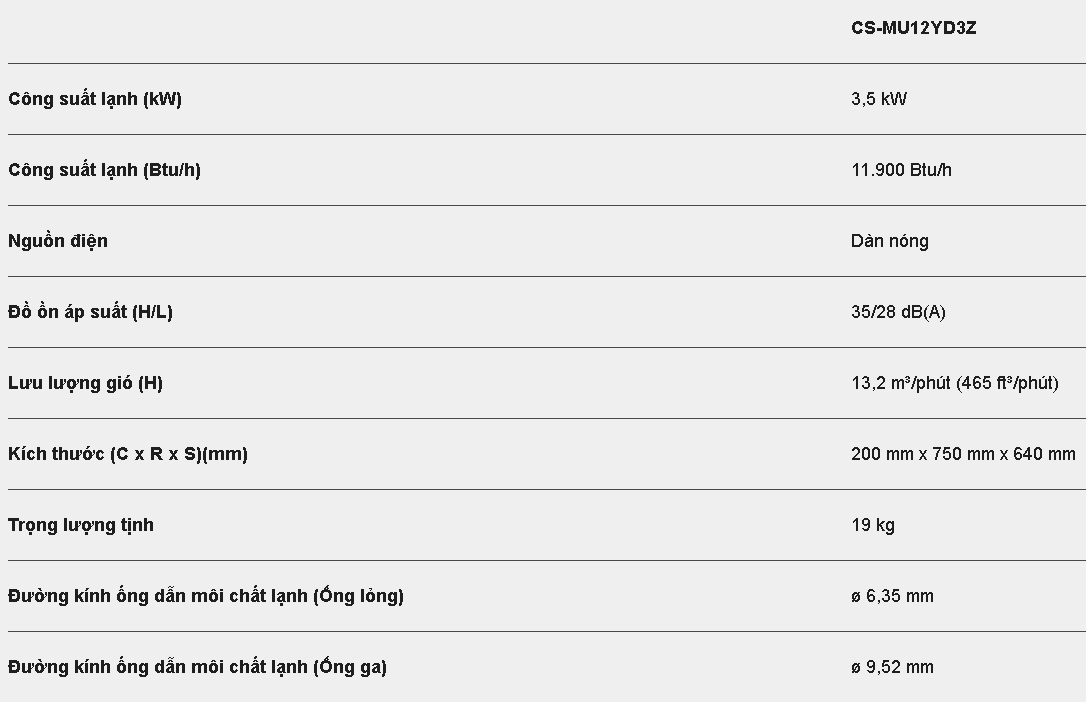Click the ø 6,35 mm value
The height and width of the screenshot is (702, 1086).
pyautogui.click(x=892, y=596)
